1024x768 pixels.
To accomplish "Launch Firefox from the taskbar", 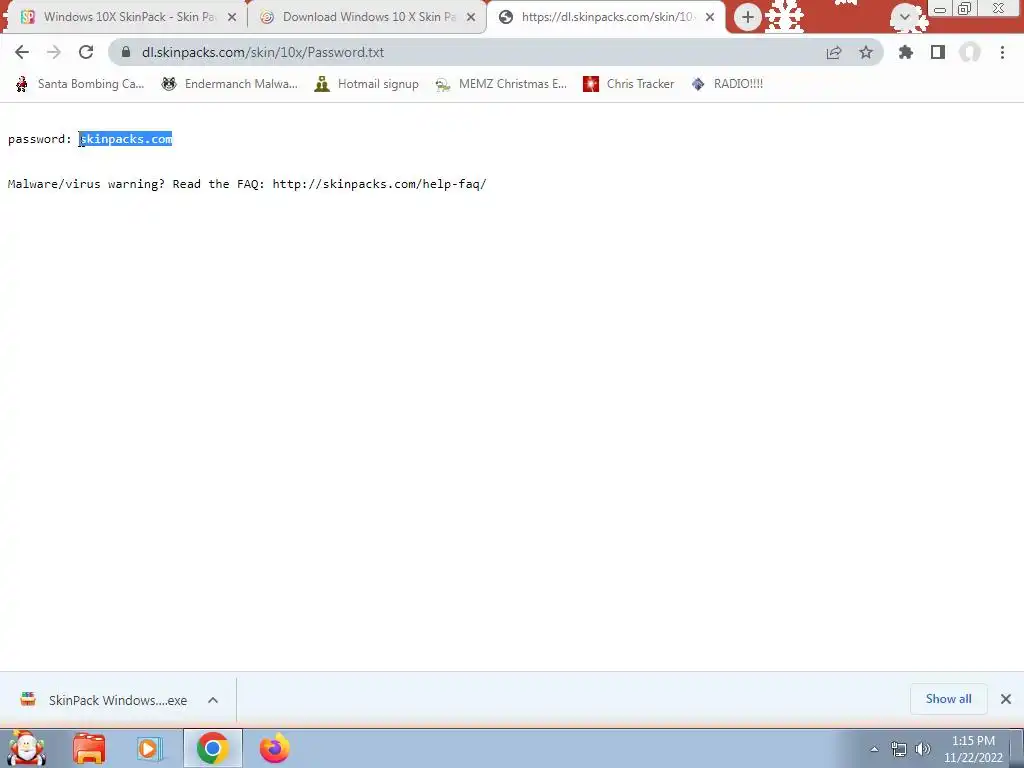I will coord(274,748).
